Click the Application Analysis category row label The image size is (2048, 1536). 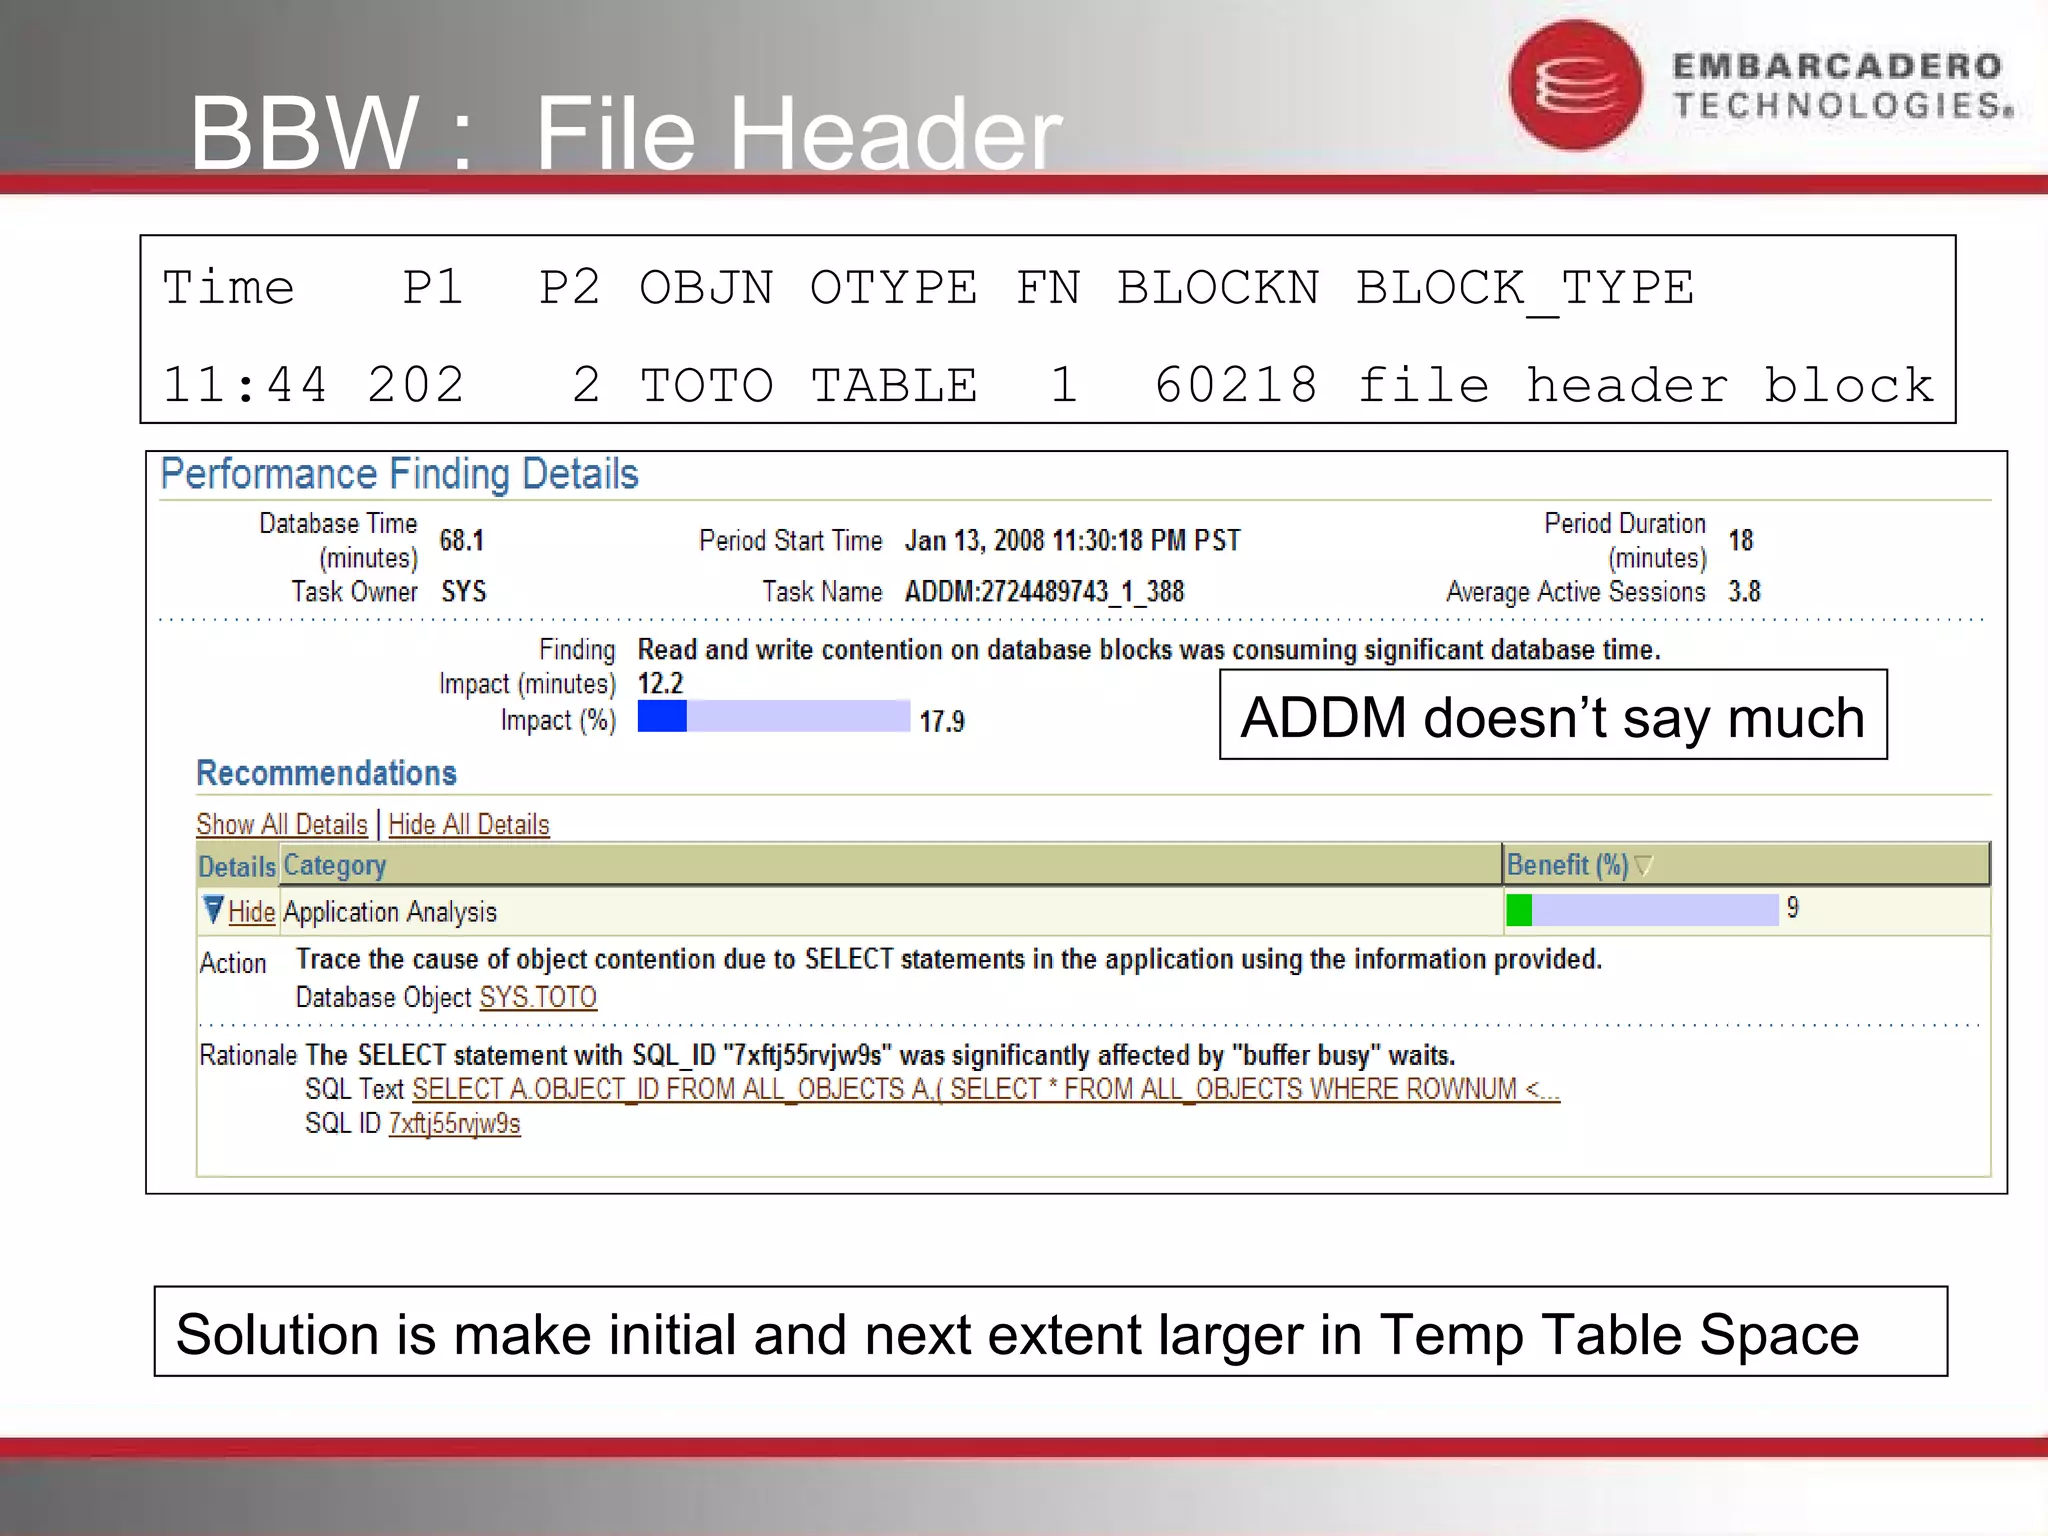390,912
